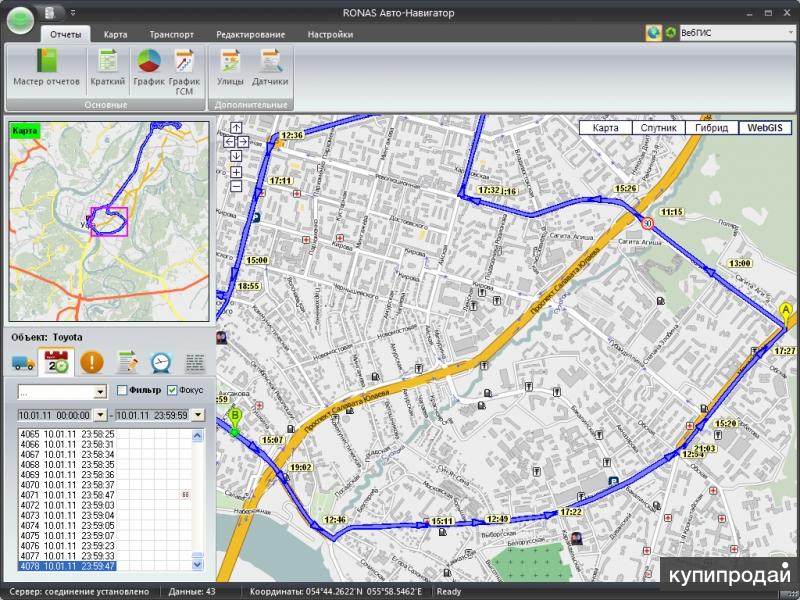Click the green Карта label on minimap
800x600 pixels.
[x=24, y=131]
